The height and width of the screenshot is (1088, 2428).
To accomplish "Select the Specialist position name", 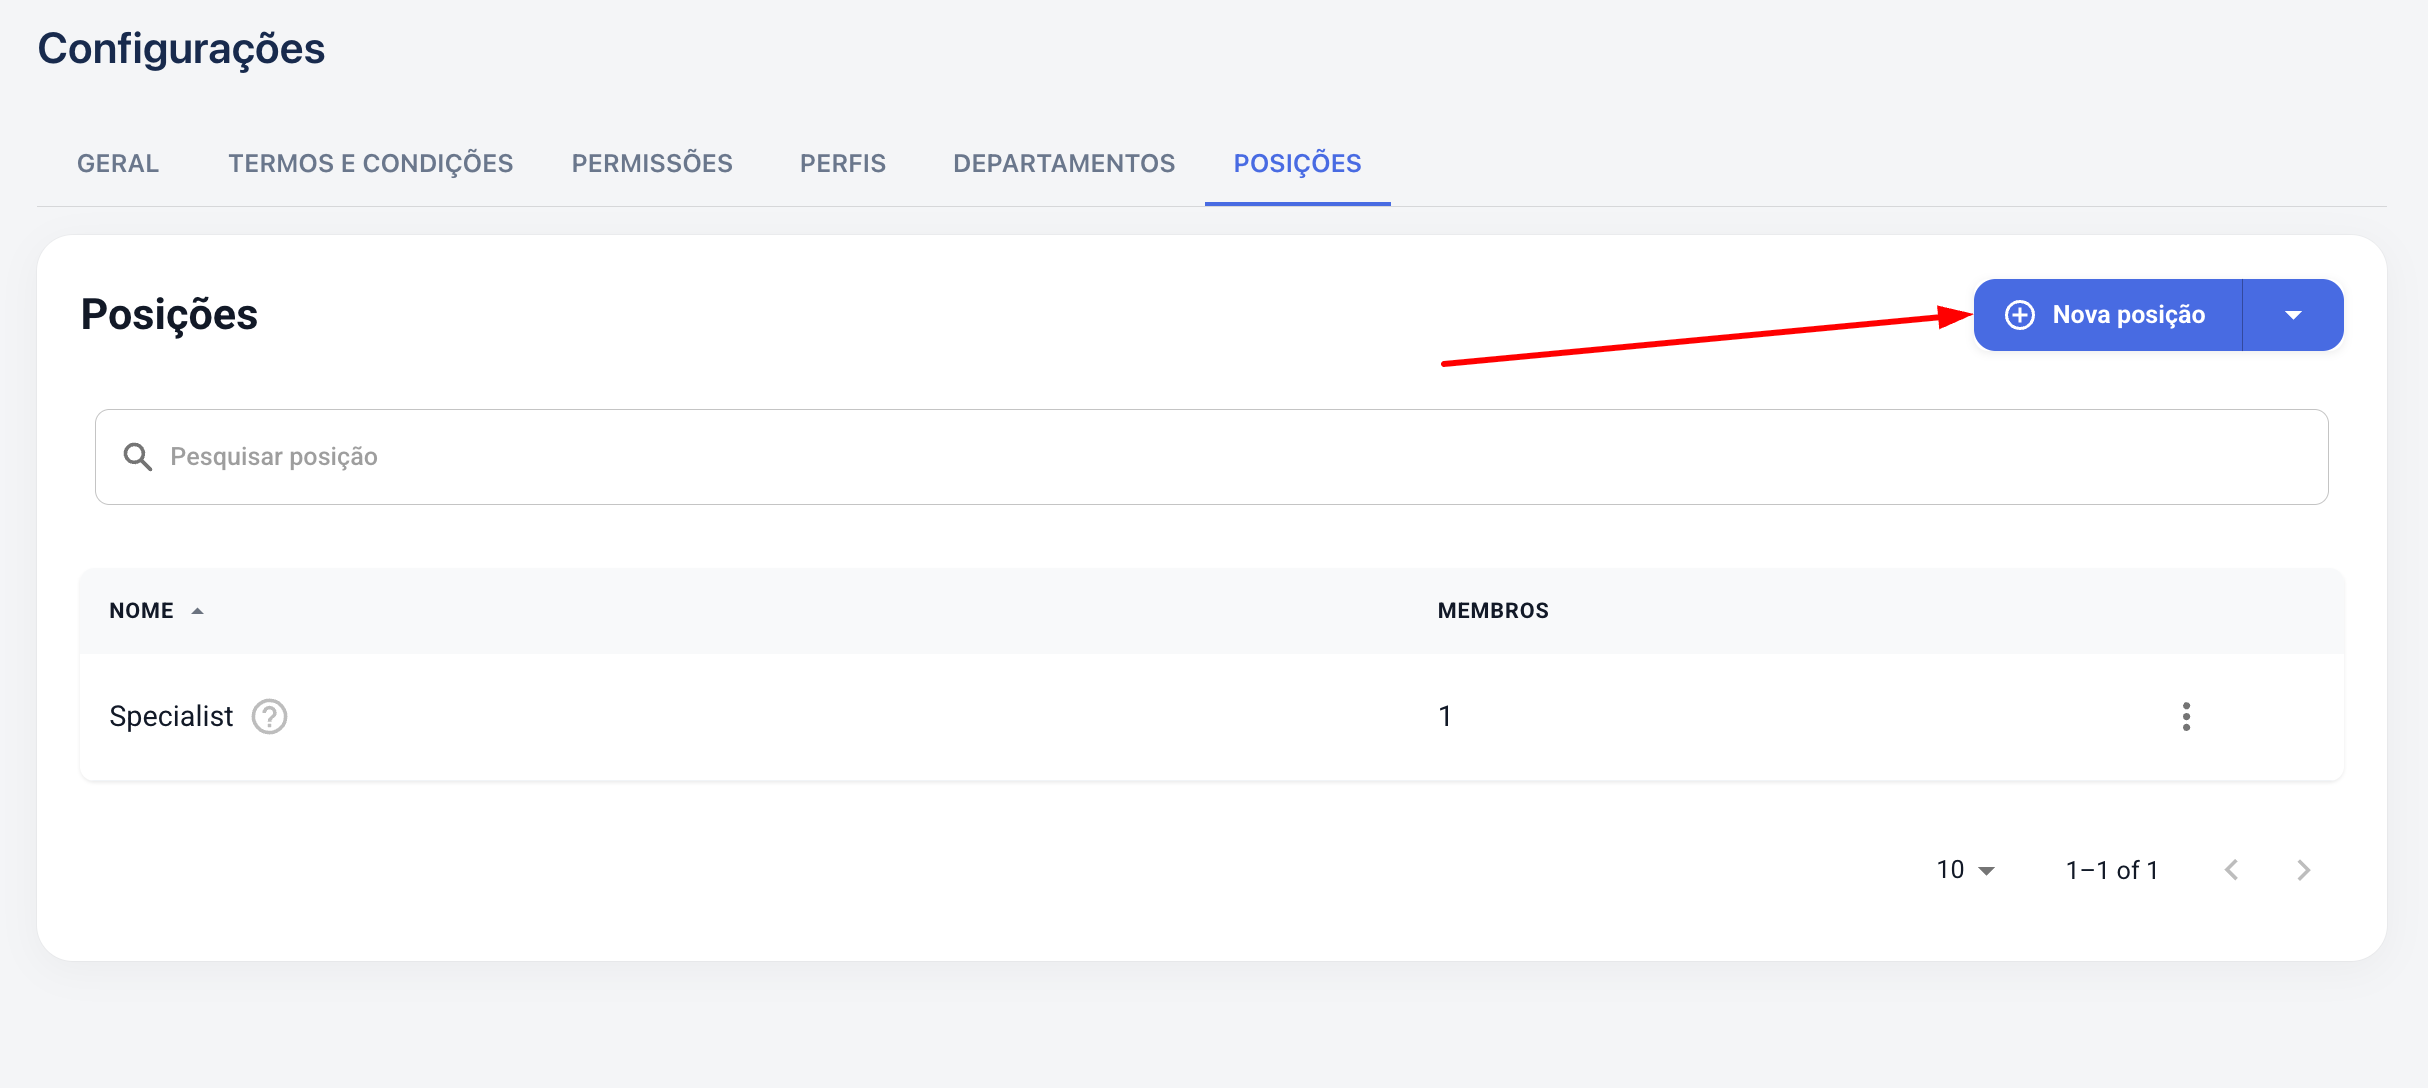I will coord(171,717).
